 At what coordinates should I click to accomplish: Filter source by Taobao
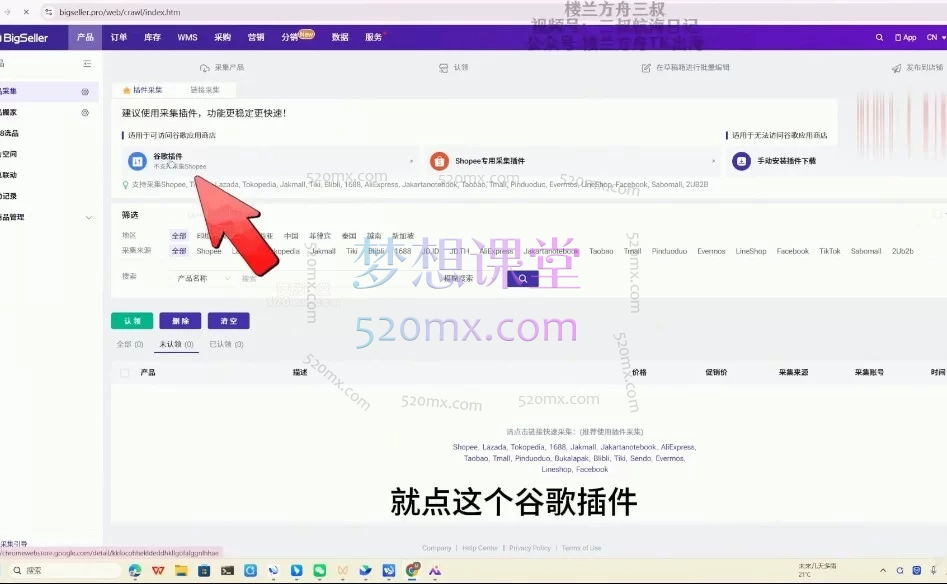tap(601, 251)
